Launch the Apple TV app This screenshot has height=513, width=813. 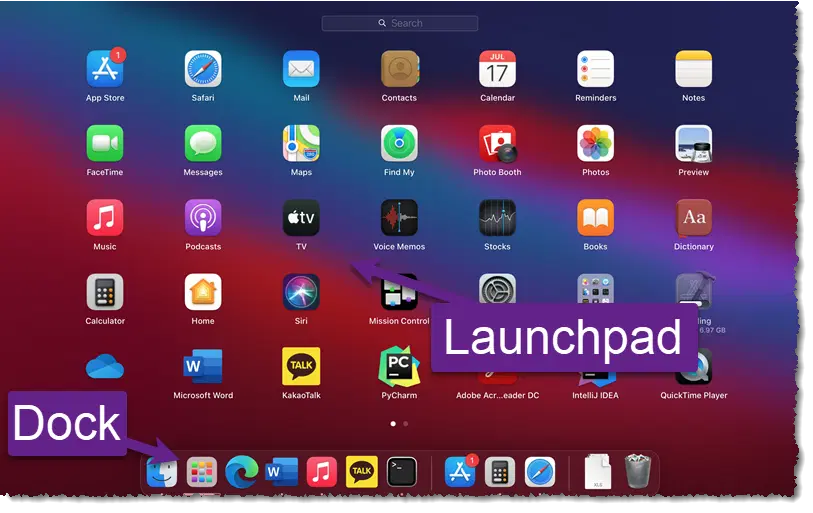[x=301, y=218]
